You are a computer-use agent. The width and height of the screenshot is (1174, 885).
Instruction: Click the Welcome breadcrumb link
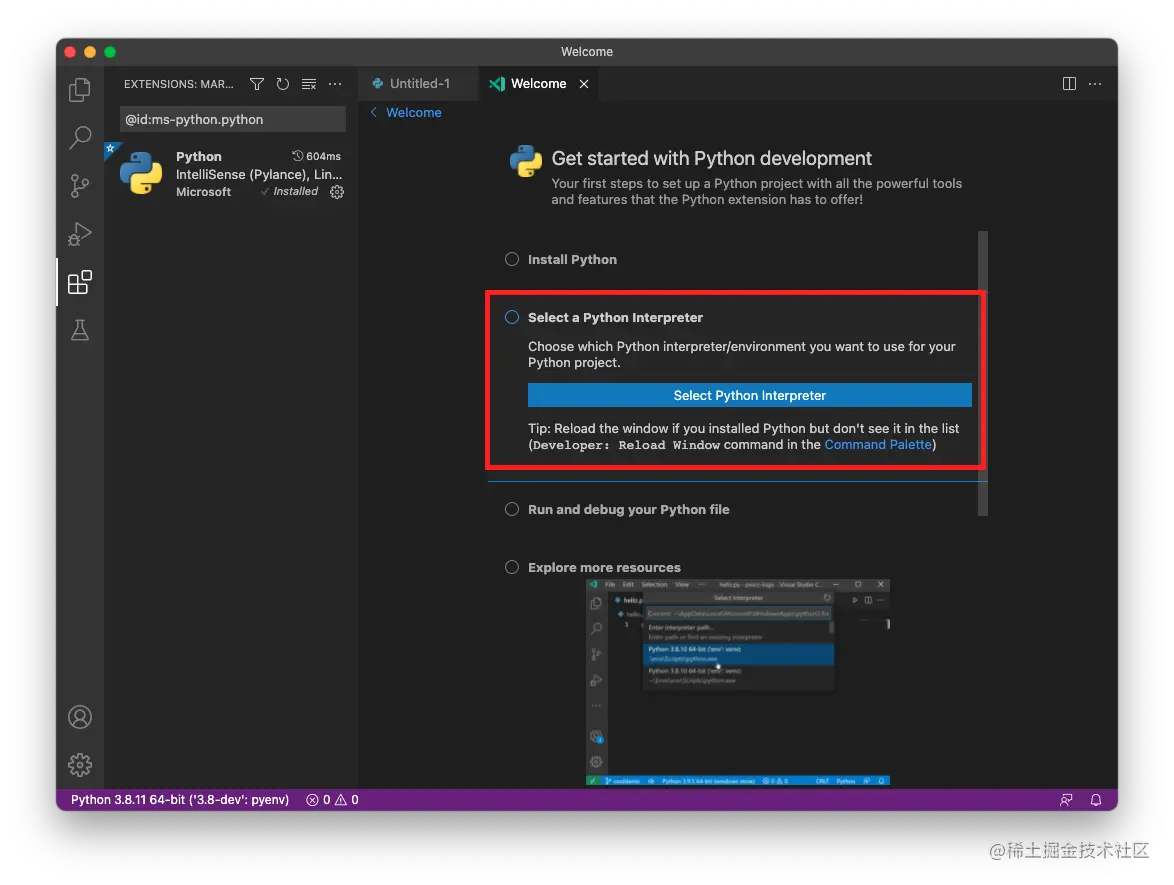click(x=413, y=112)
